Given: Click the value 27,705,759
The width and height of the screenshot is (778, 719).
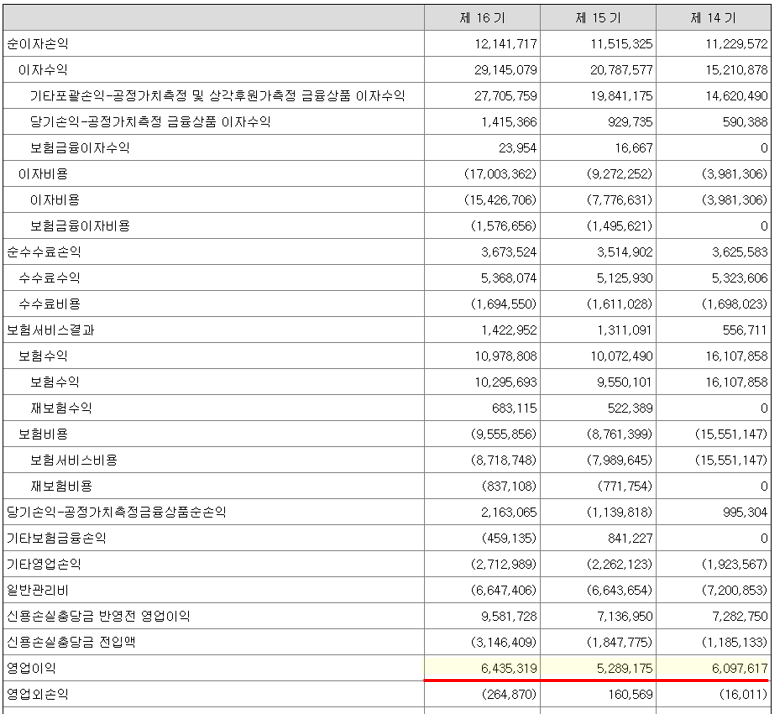Looking at the screenshot, I should (506, 96).
